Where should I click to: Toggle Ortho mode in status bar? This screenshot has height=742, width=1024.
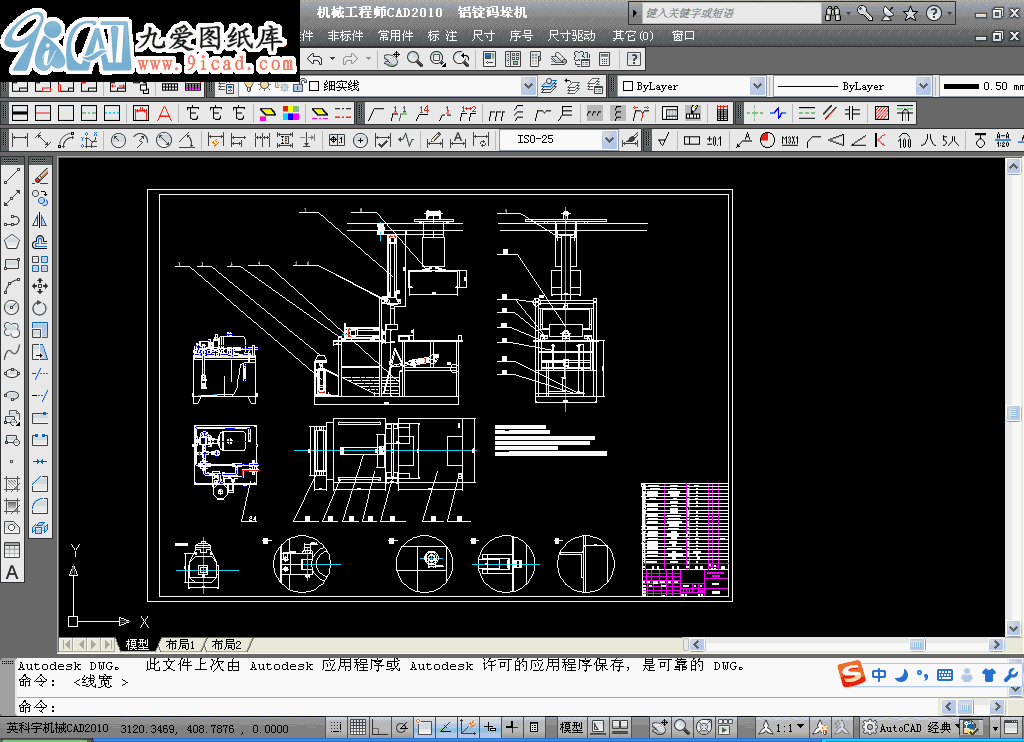click(379, 727)
